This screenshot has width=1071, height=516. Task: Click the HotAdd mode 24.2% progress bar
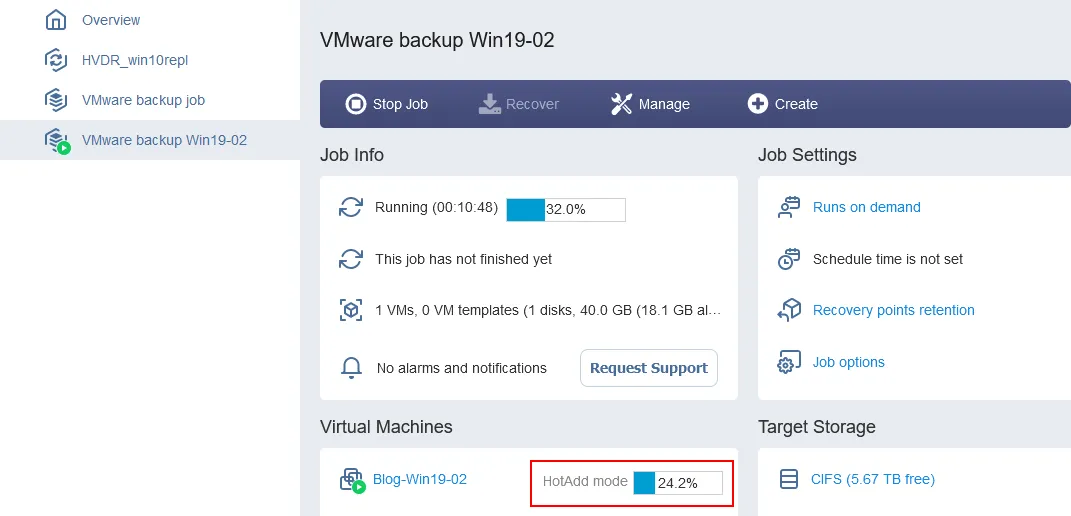[677, 483]
